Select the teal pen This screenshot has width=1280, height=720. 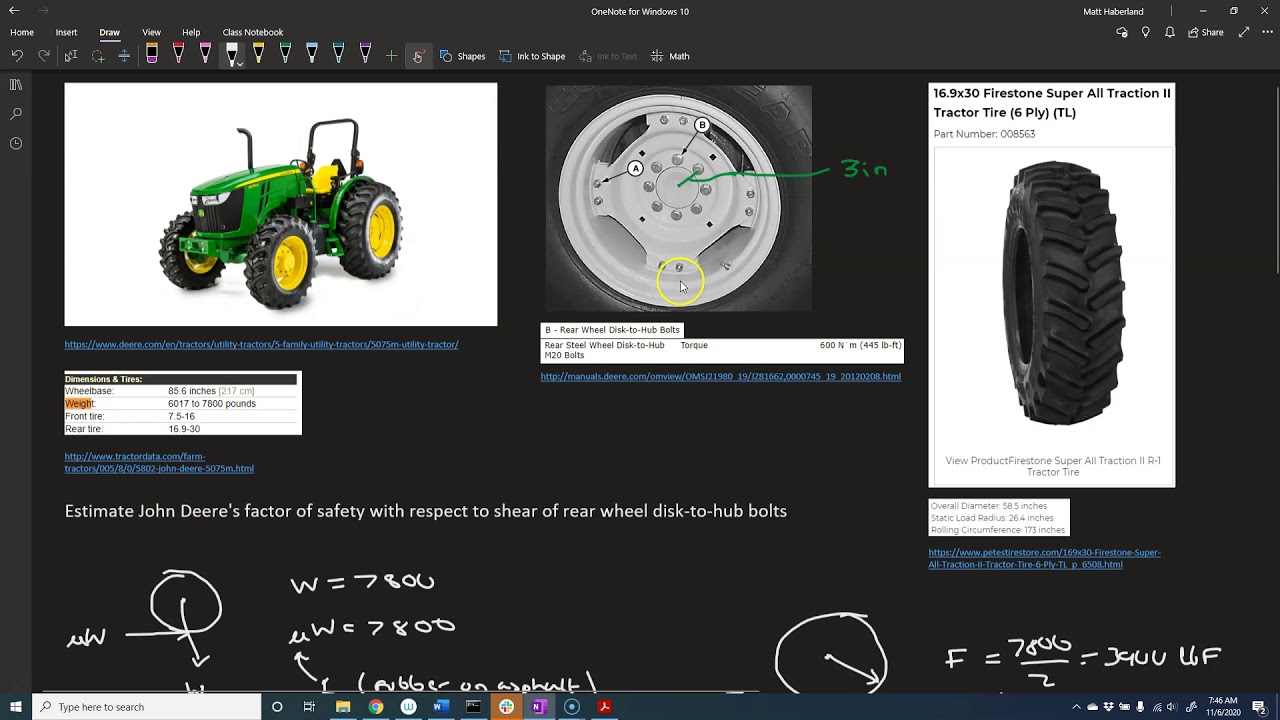coord(338,55)
